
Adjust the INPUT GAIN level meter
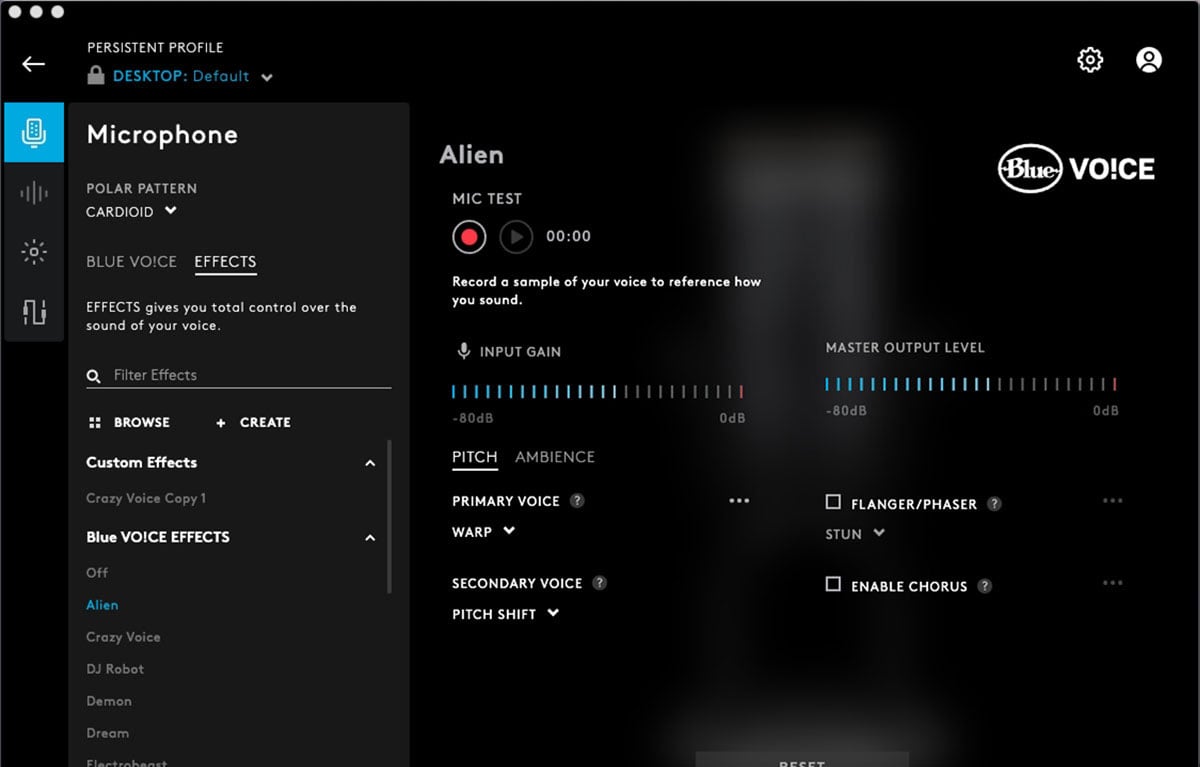click(x=597, y=392)
